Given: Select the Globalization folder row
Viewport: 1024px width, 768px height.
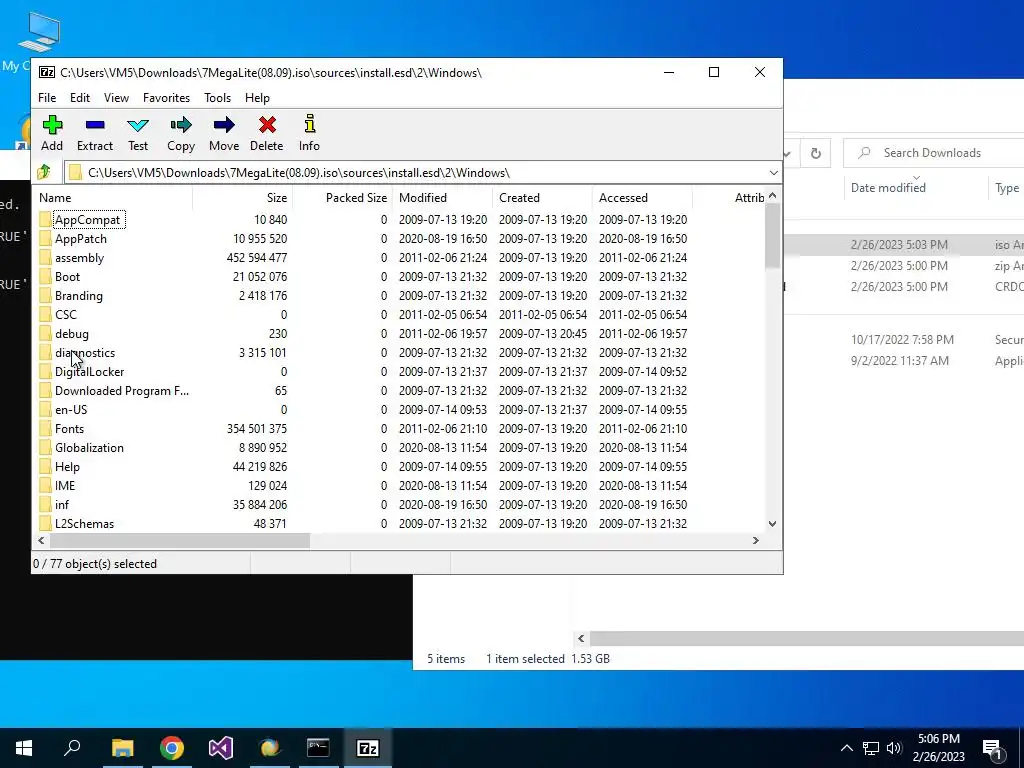Looking at the screenshot, I should pos(399,447).
